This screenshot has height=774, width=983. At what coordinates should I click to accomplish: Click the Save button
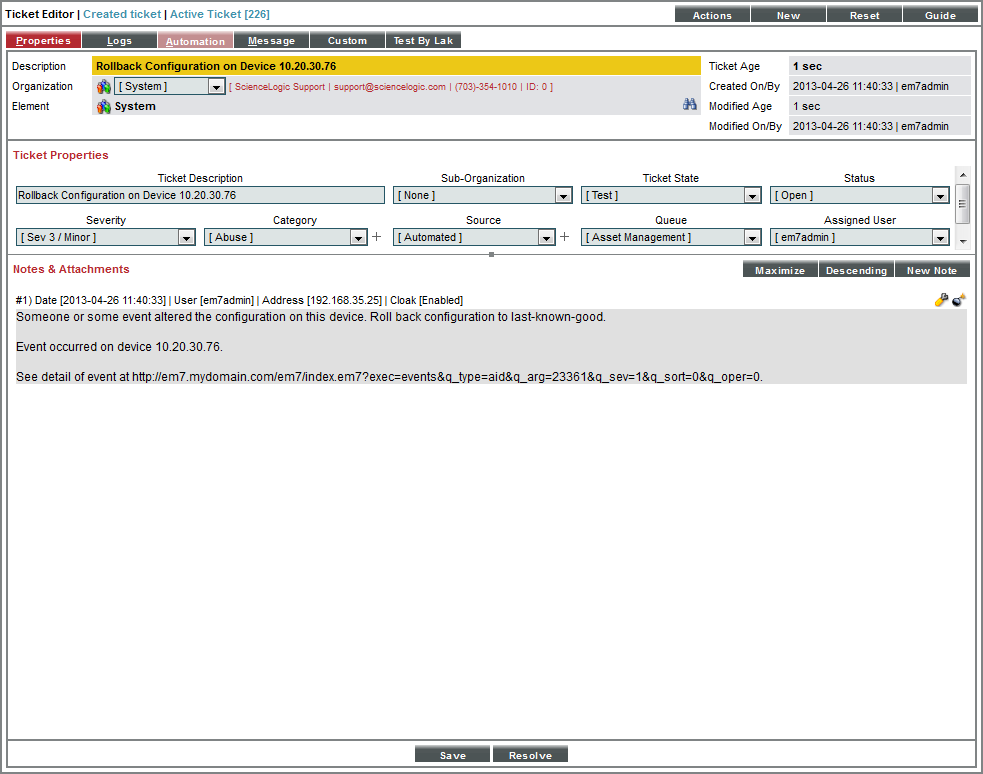pyautogui.click(x=452, y=755)
